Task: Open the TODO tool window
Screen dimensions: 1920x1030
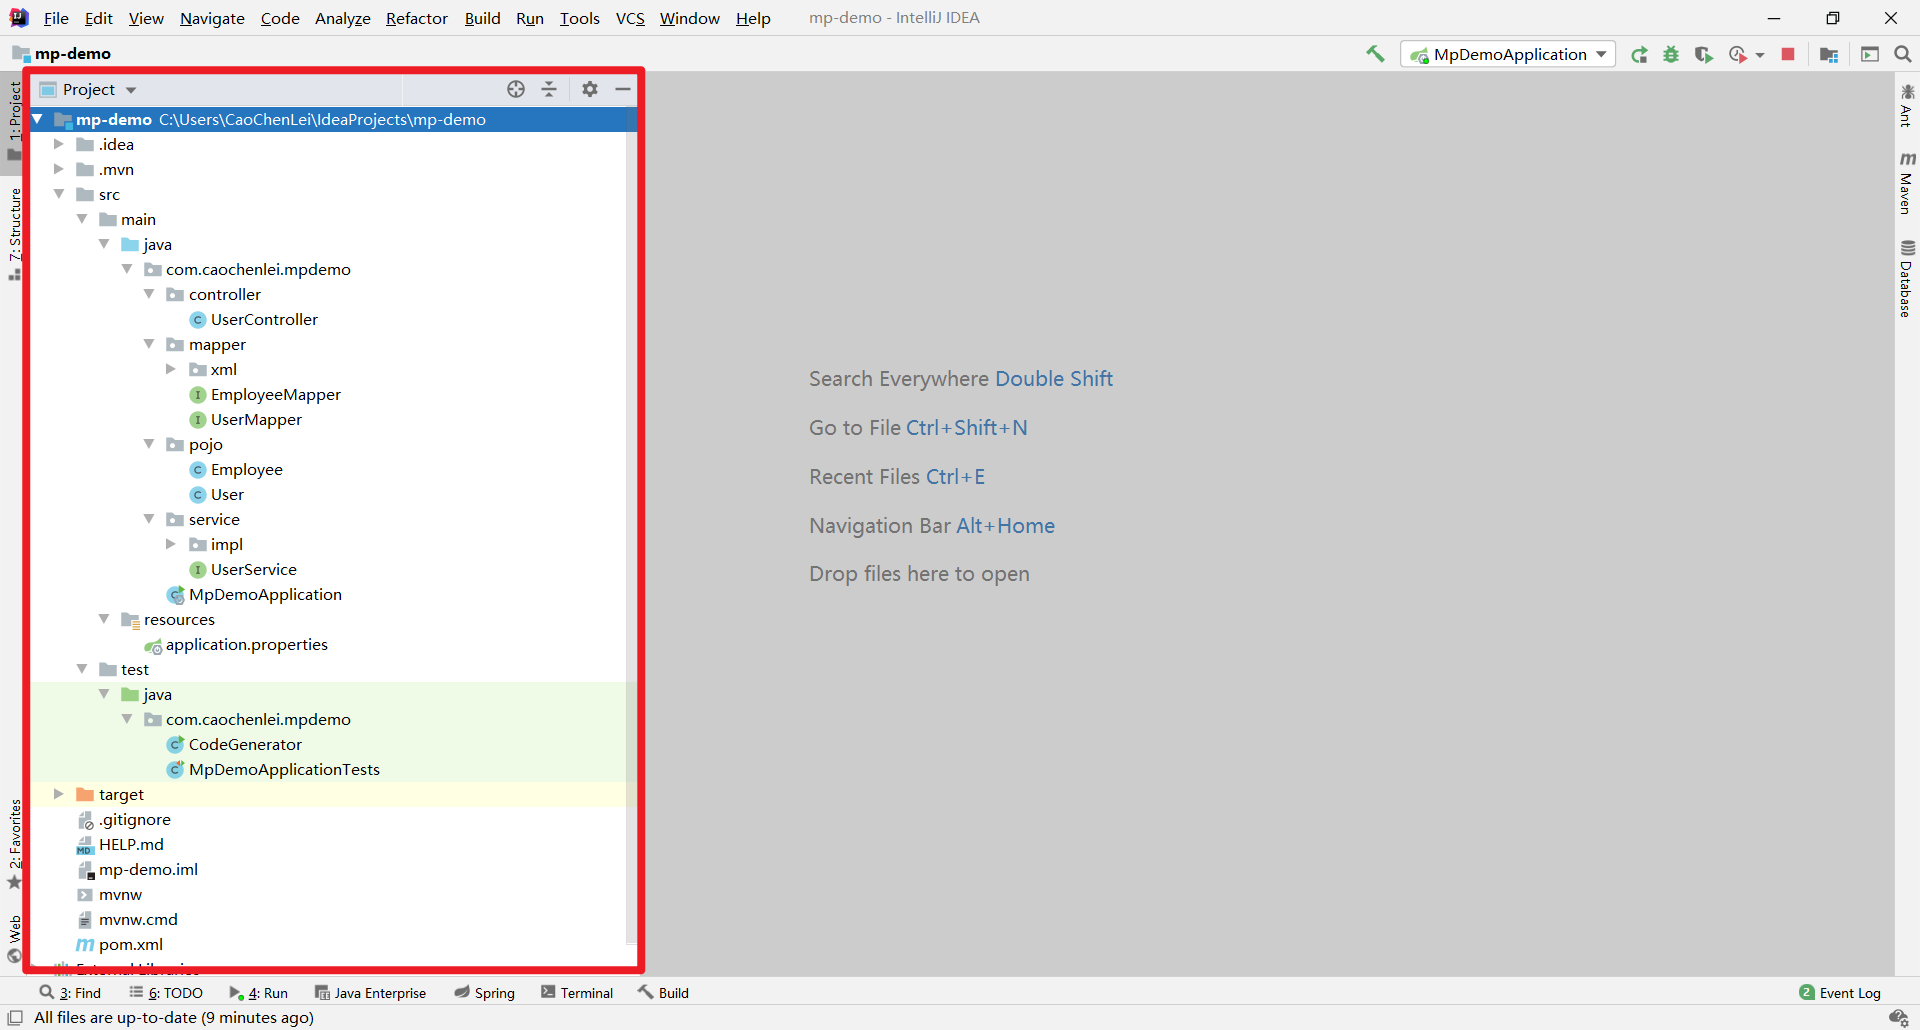Action: click(x=166, y=993)
